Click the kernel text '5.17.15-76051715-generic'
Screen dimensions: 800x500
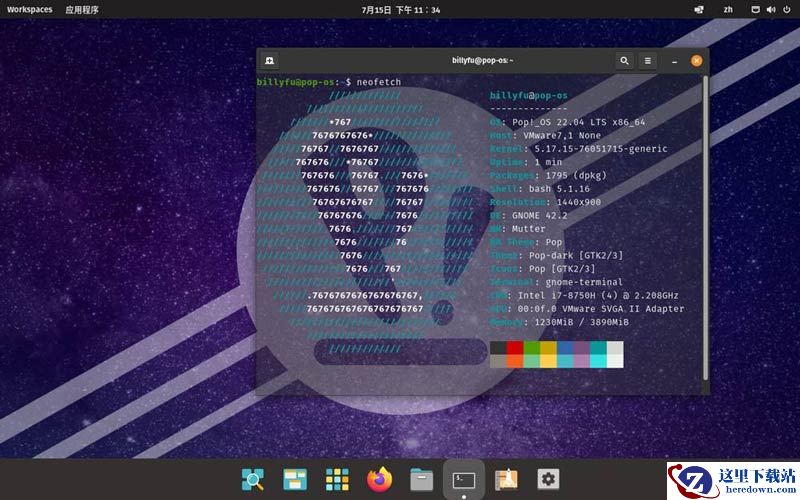(601, 148)
